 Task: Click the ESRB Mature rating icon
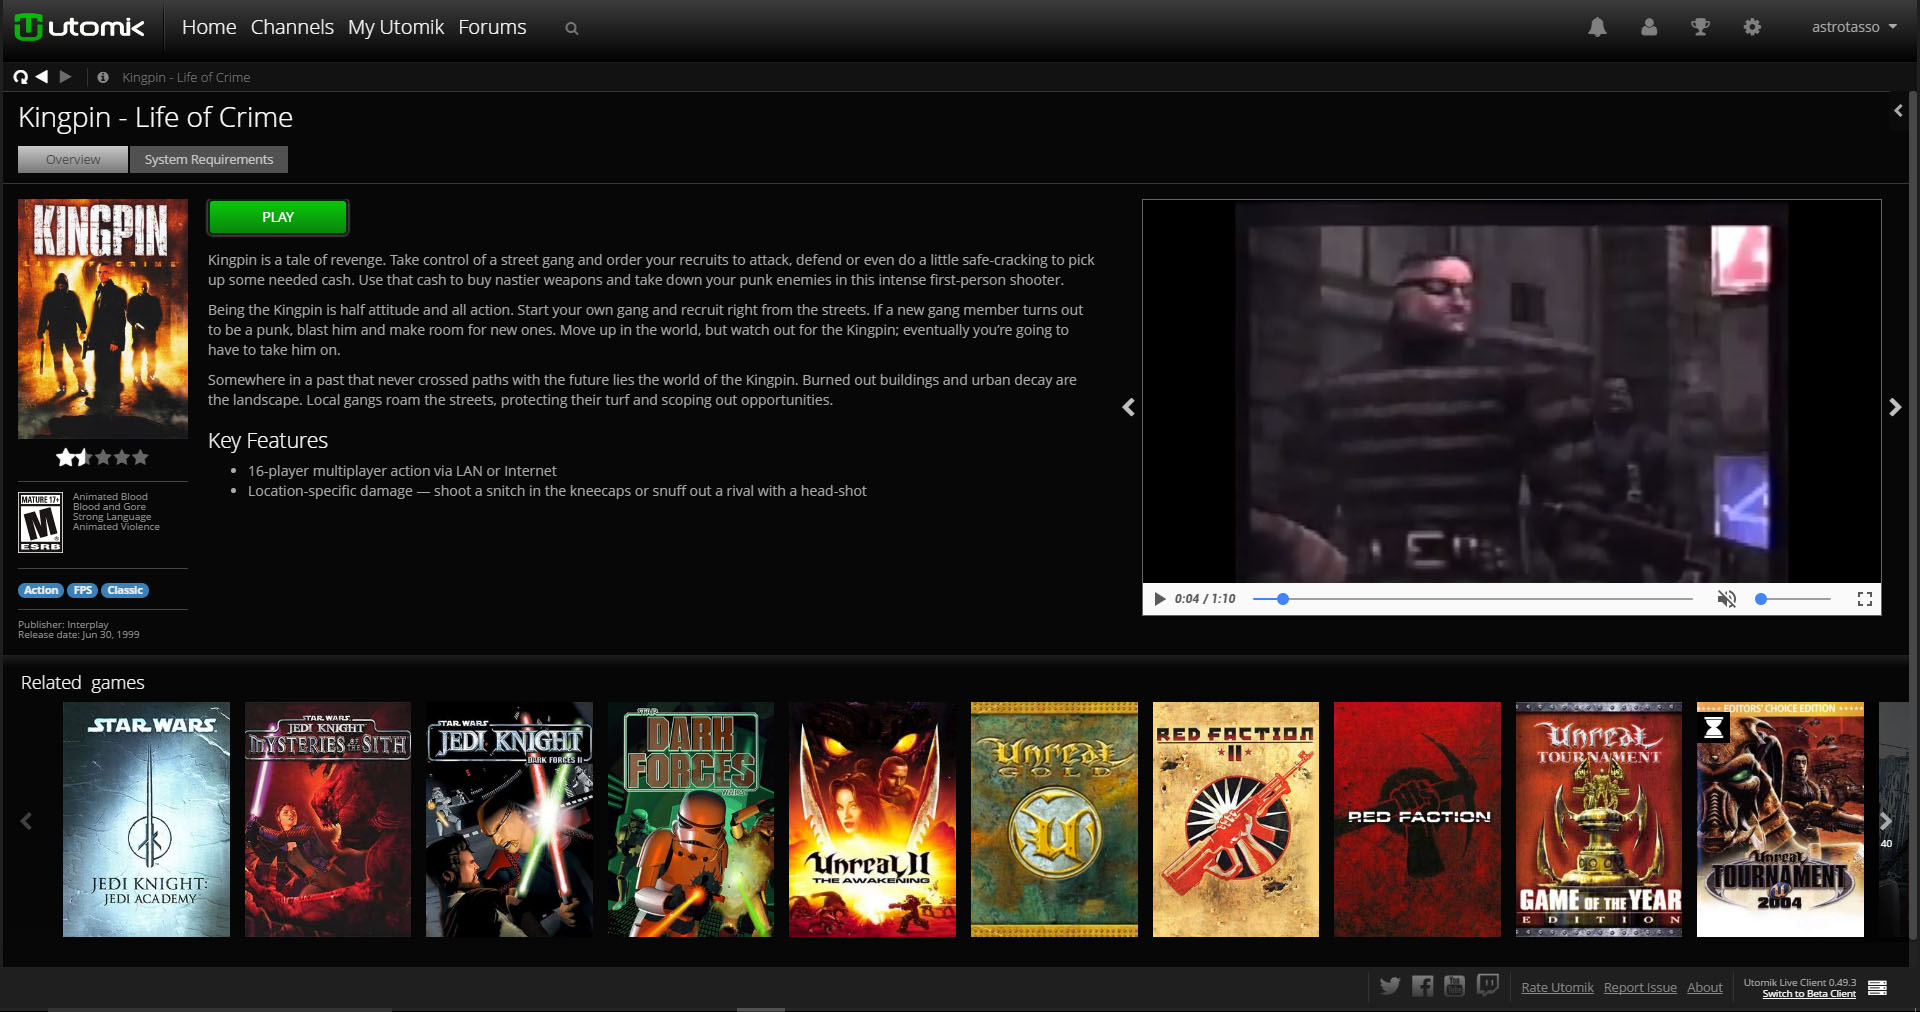41,522
